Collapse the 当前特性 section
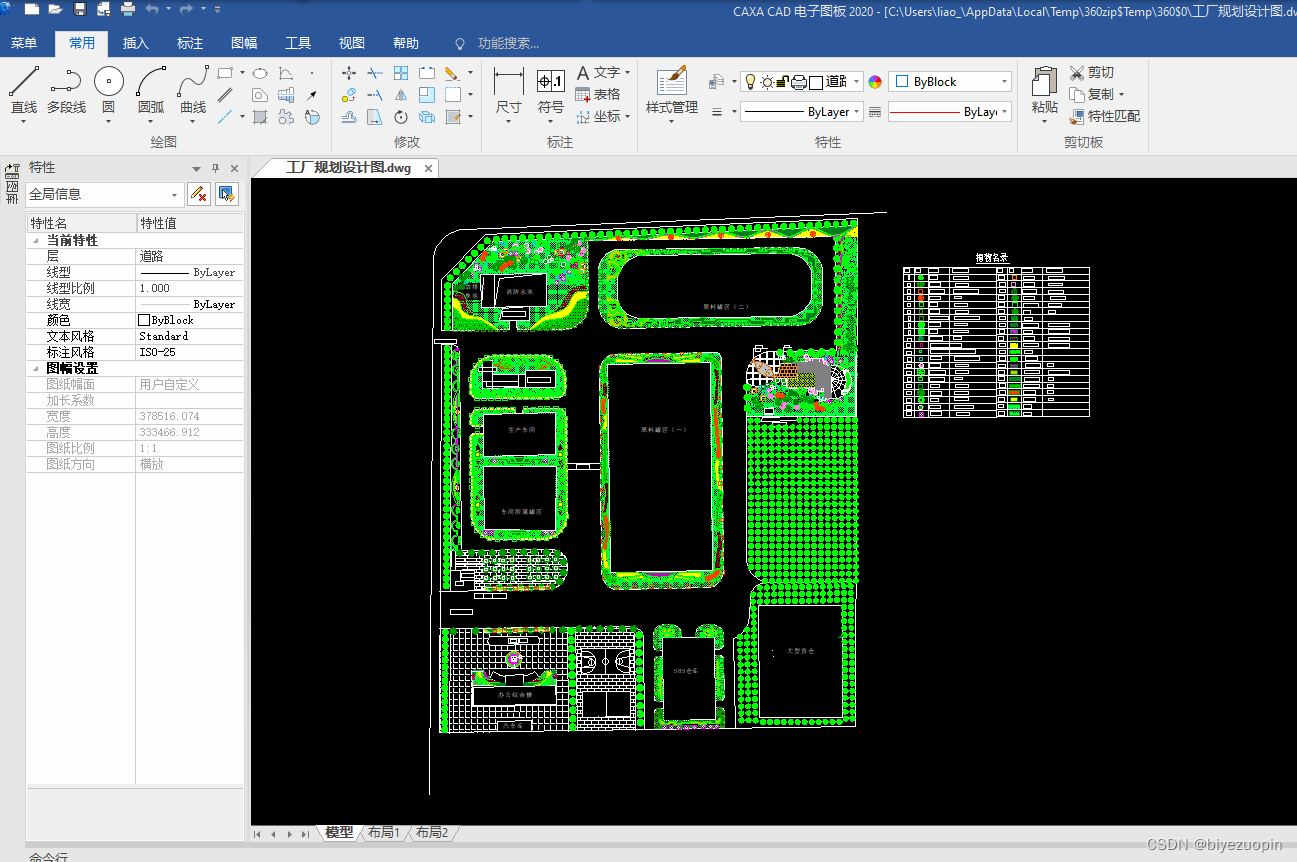The height and width of the screenshot is (862, 1297). pyautogui.click(x=37, y=241)
